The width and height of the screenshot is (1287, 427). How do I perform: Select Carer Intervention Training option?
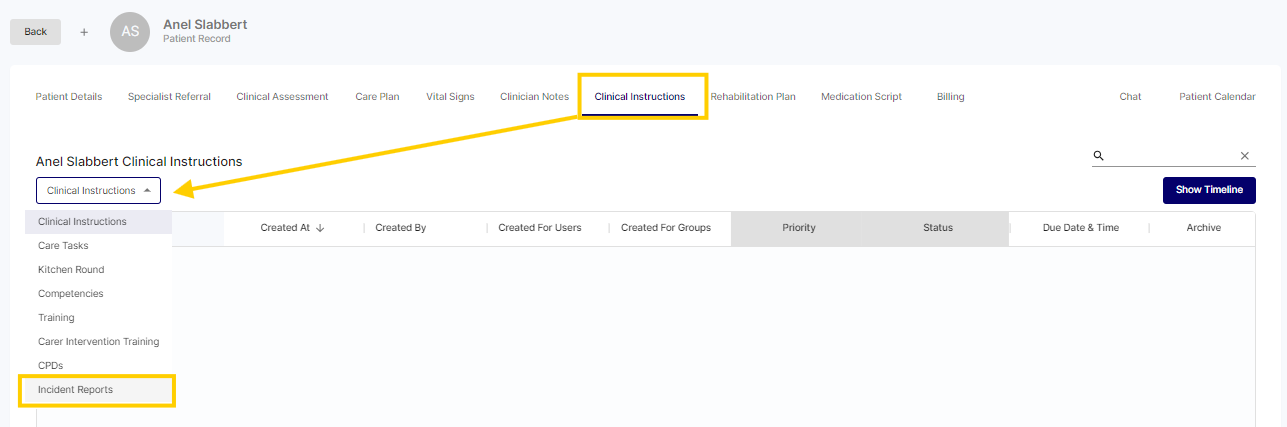tap(98, 342)
